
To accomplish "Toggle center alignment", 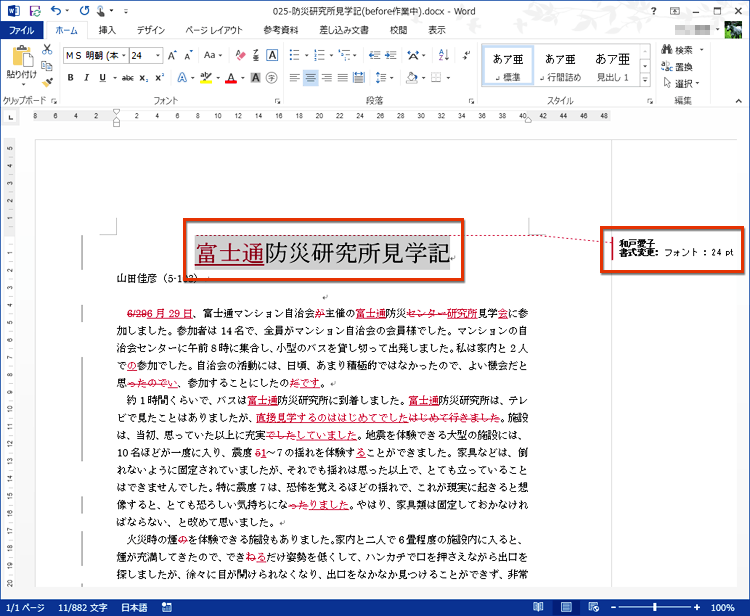I will coord(310,77).
